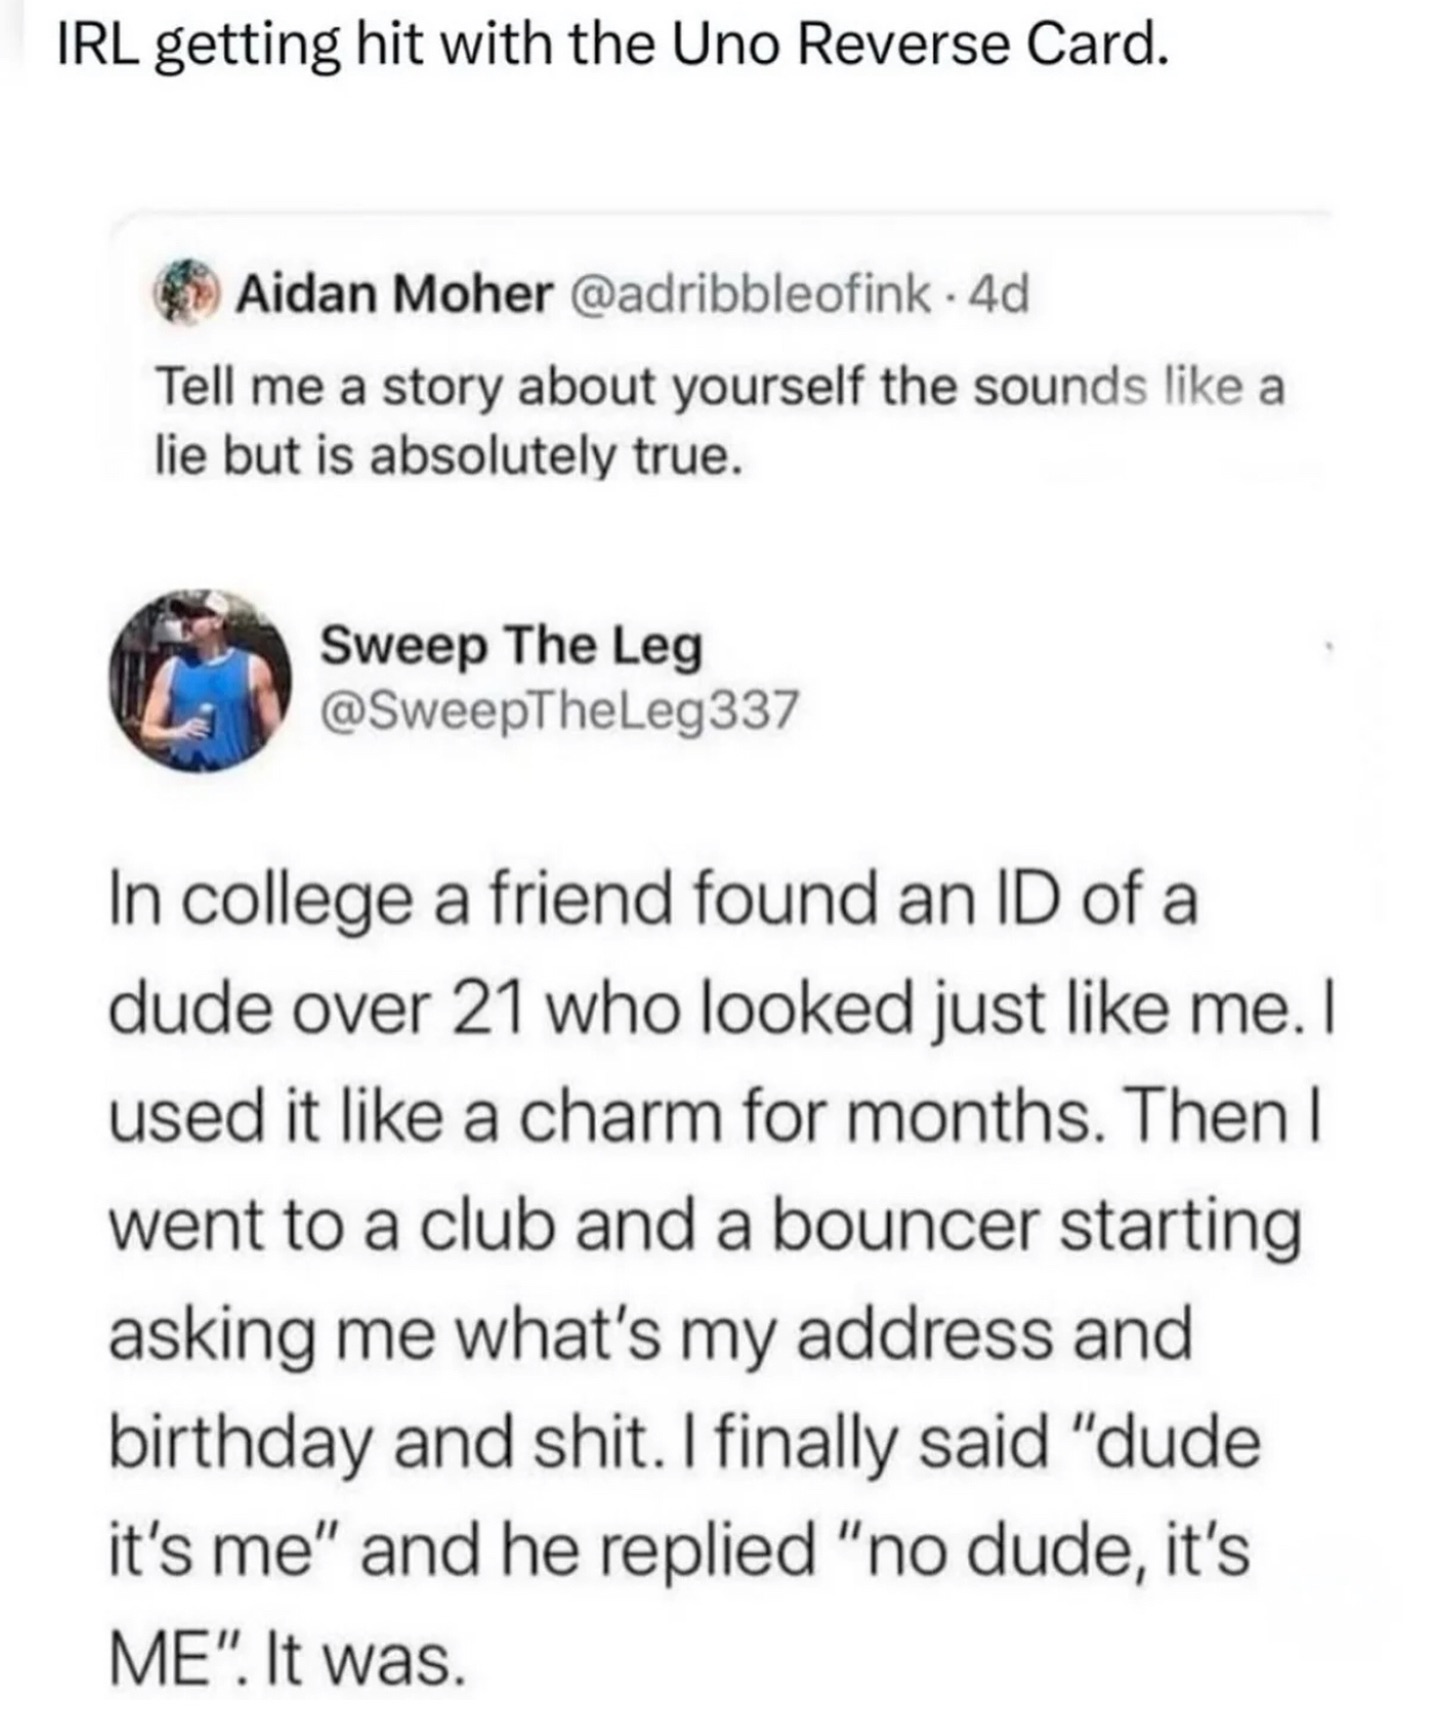
Task: Select the line starting "birthday and shit"
Action: point(684,1443)
